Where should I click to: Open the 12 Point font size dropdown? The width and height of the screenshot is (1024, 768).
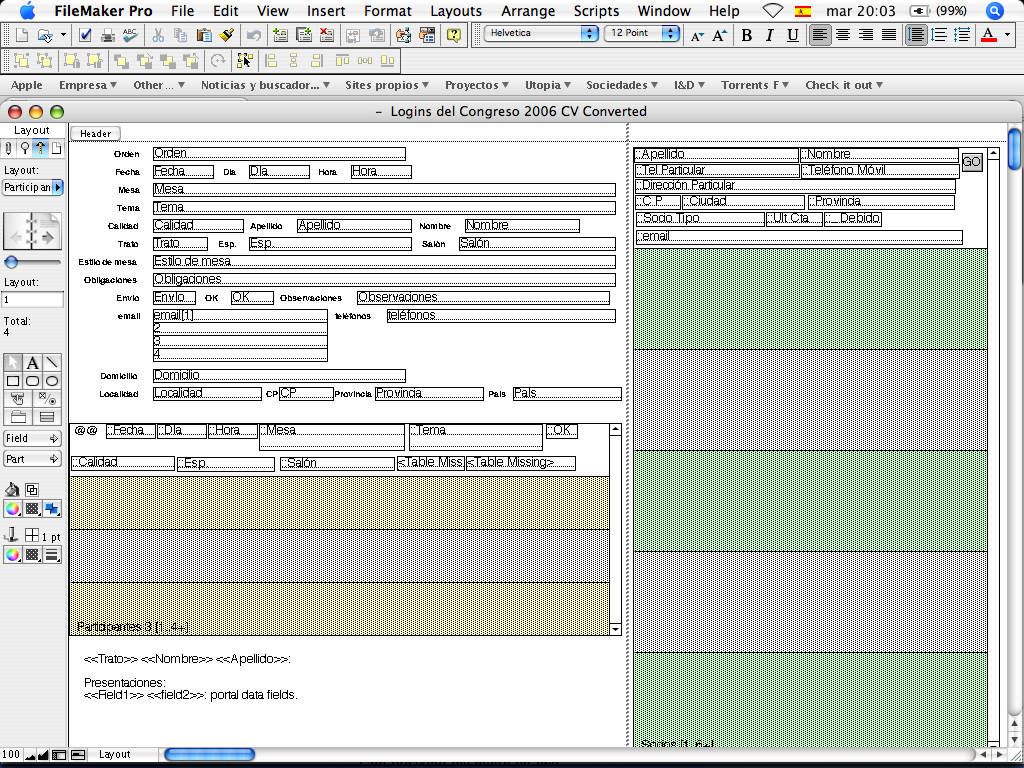(641, 33)
